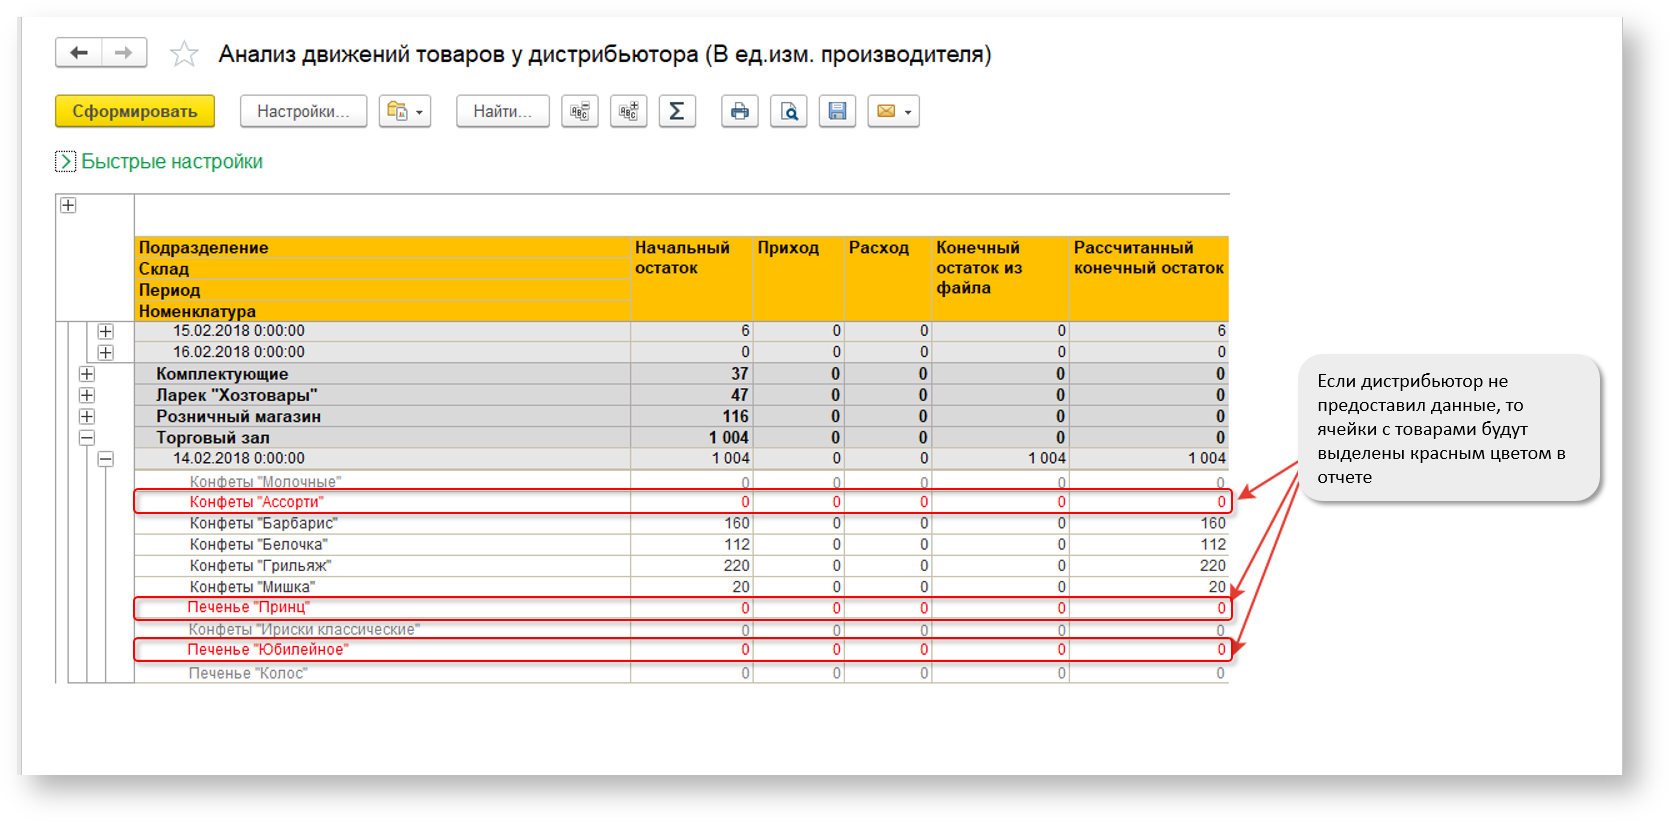The height and width of the screenshot is (823, 1671).
Task: Click 14.02.2018 file ending balance 1 004
Action: point(1047,459)
